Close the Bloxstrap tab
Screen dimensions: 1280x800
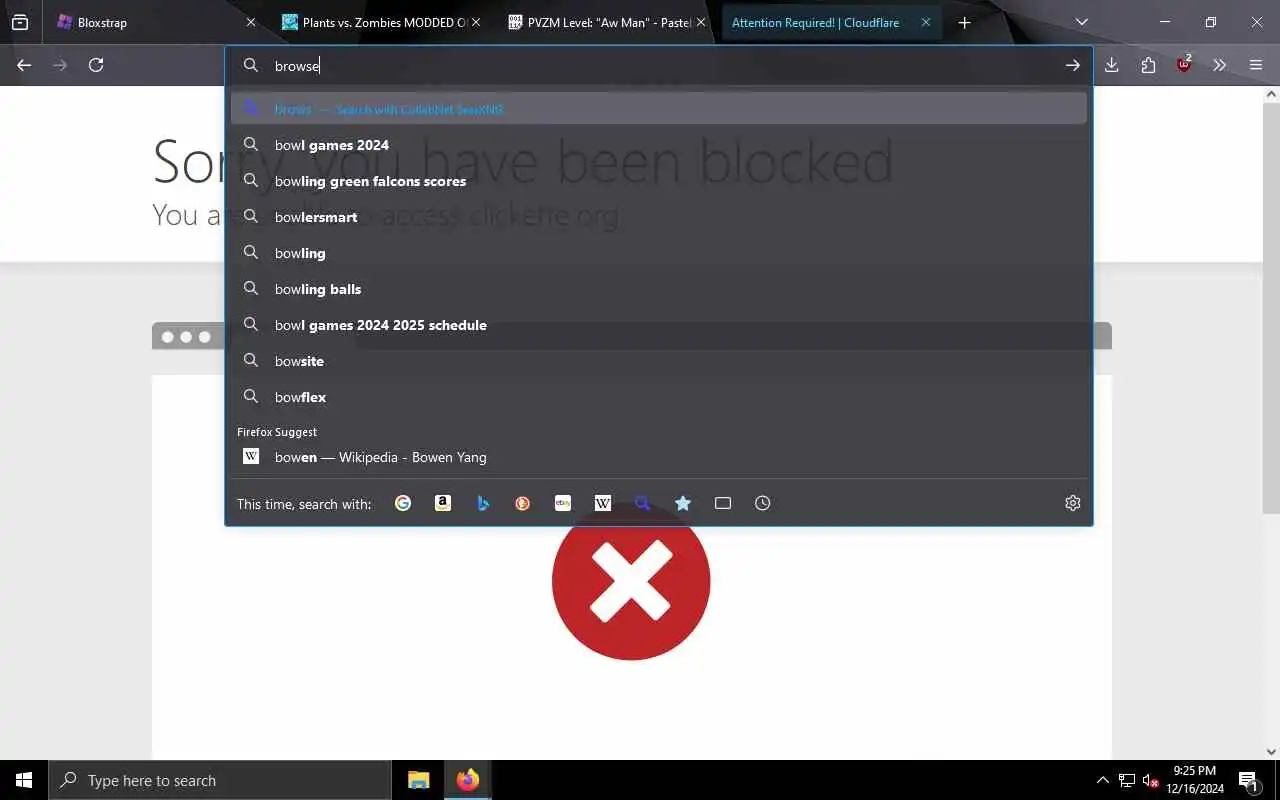251,22
